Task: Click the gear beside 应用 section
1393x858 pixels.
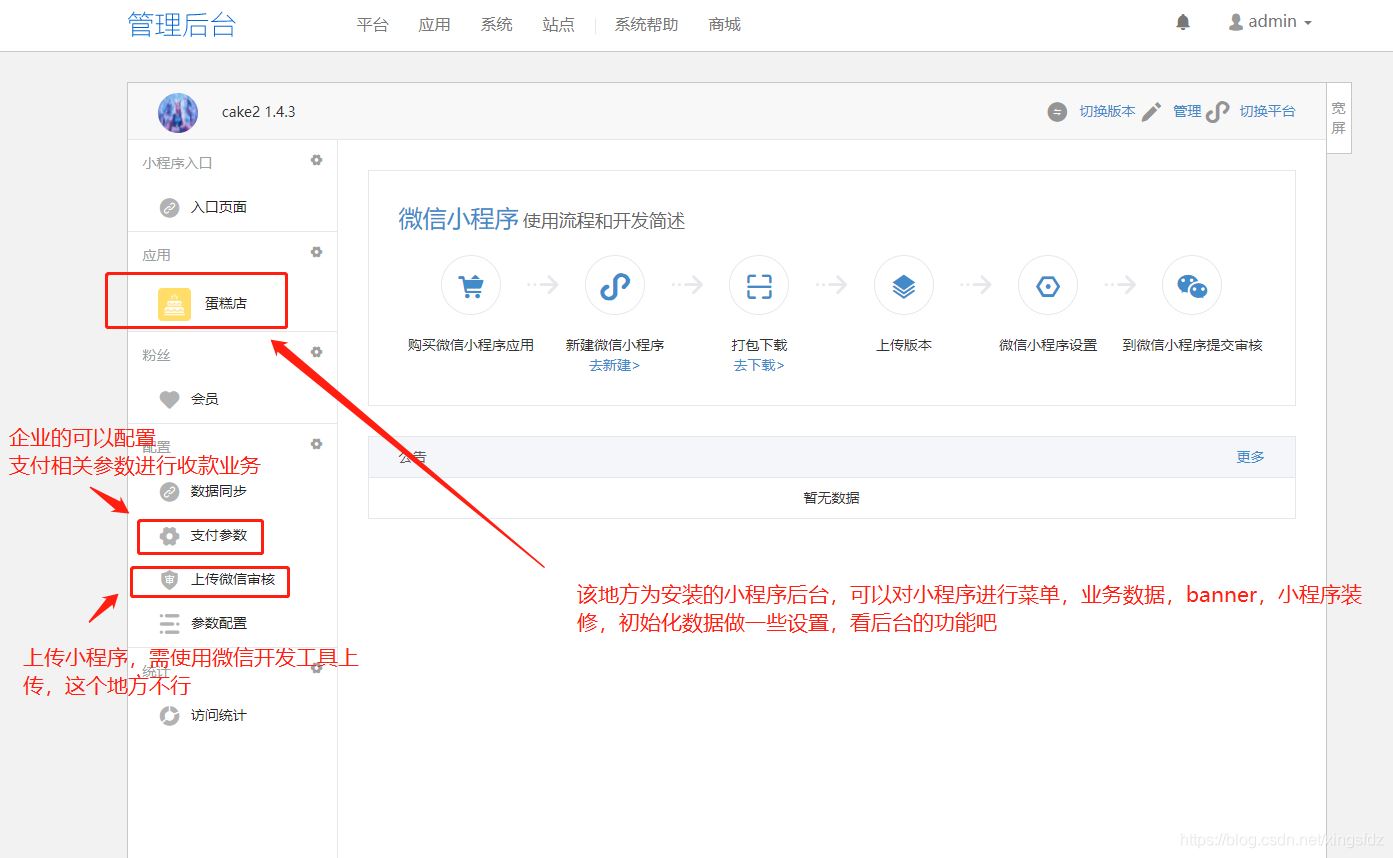Action: pyautogui.click(x=317, y=252)
